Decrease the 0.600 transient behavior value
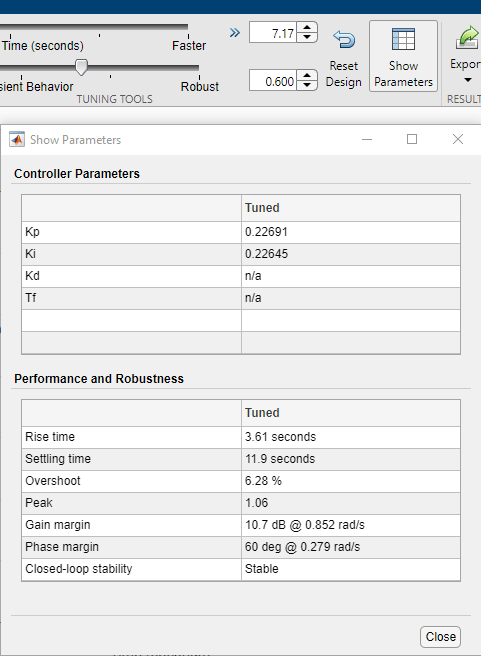This screenshot has height=656, width=481. tap(307, 85)
